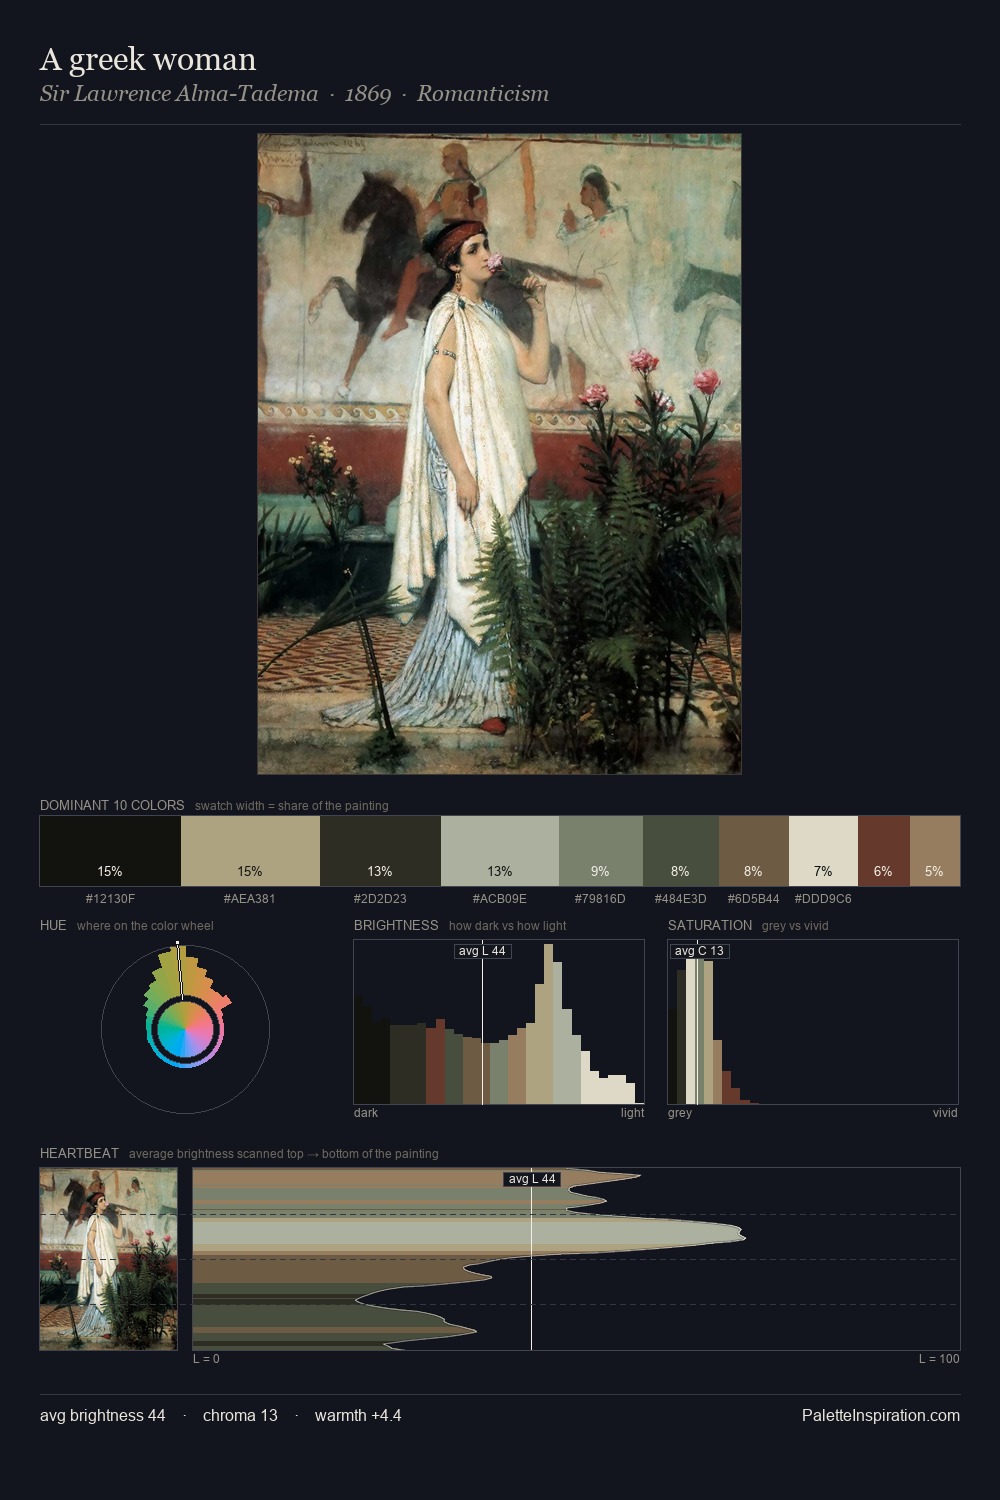Screen dimensions: 1000x1500
Task: Click the 'A greek woman' title
Action: click(x=148, y=60)
